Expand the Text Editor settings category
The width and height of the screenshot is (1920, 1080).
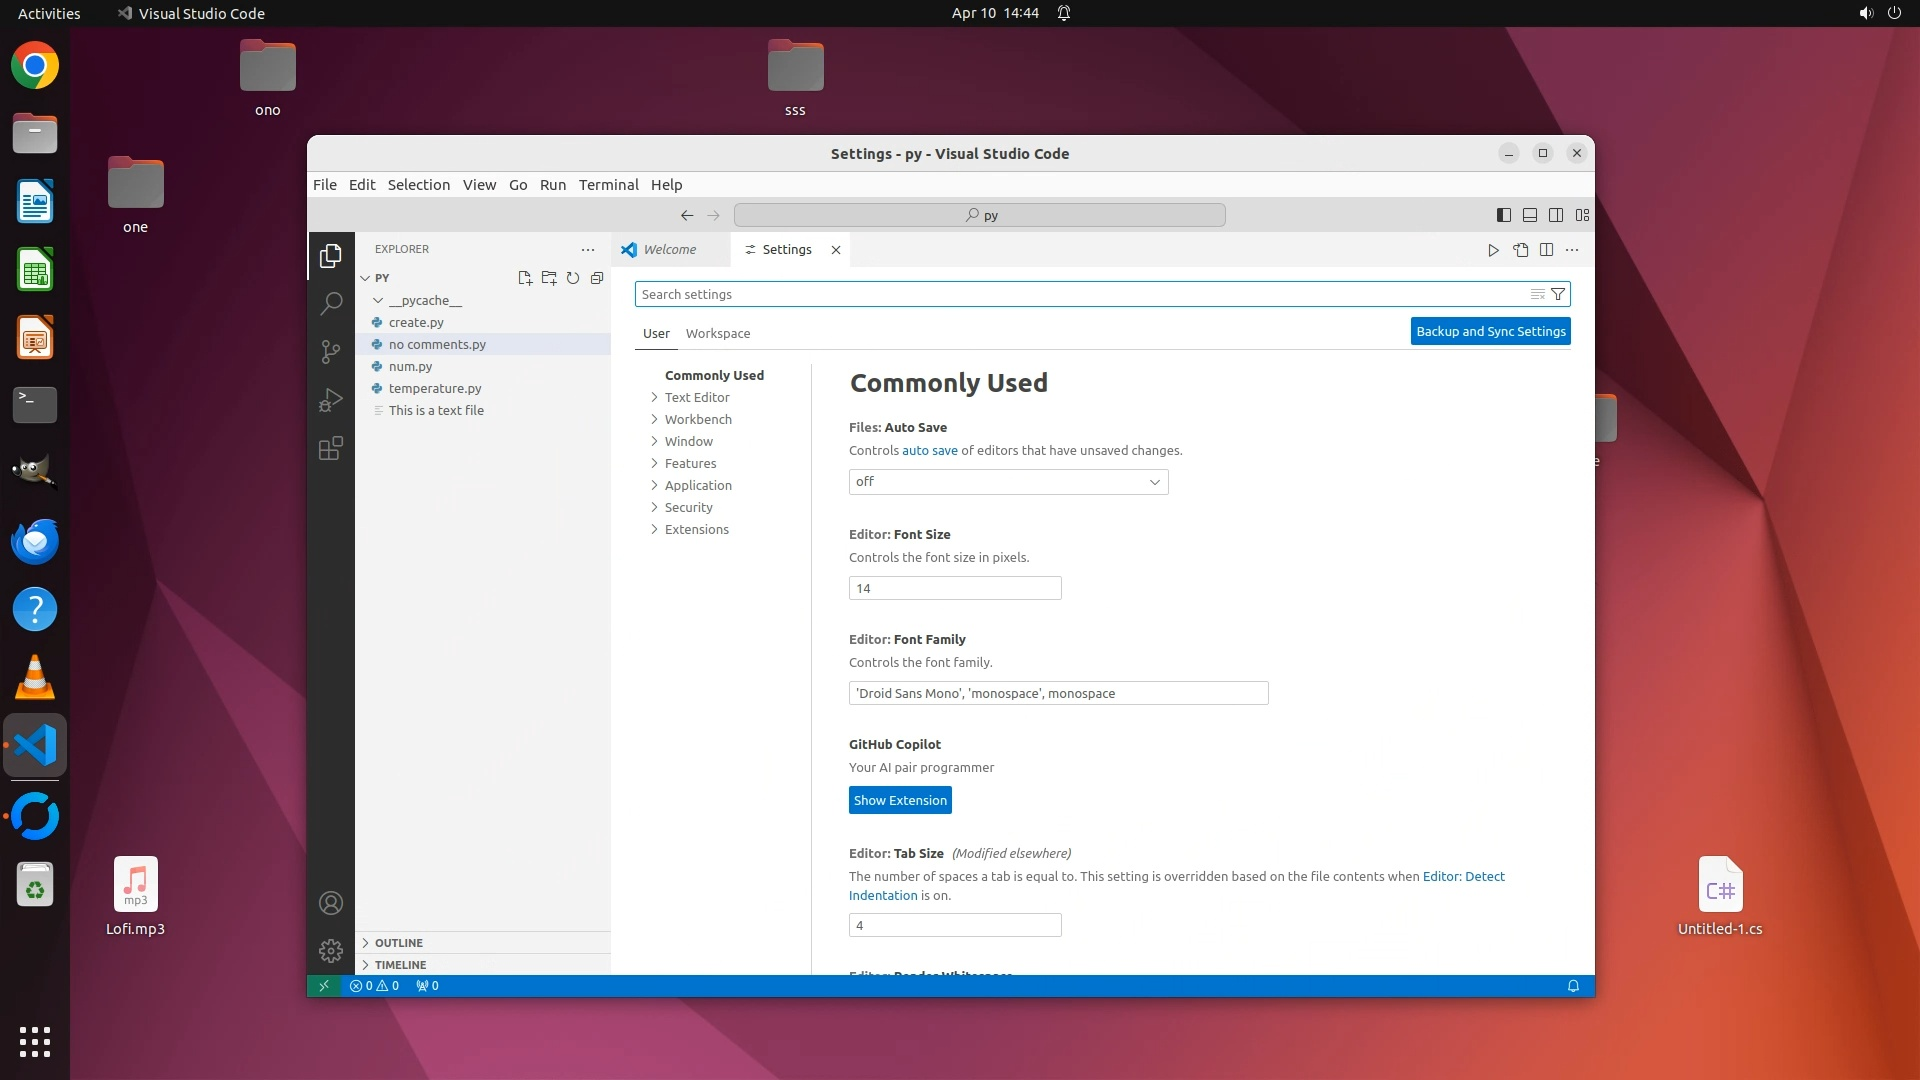697,397
